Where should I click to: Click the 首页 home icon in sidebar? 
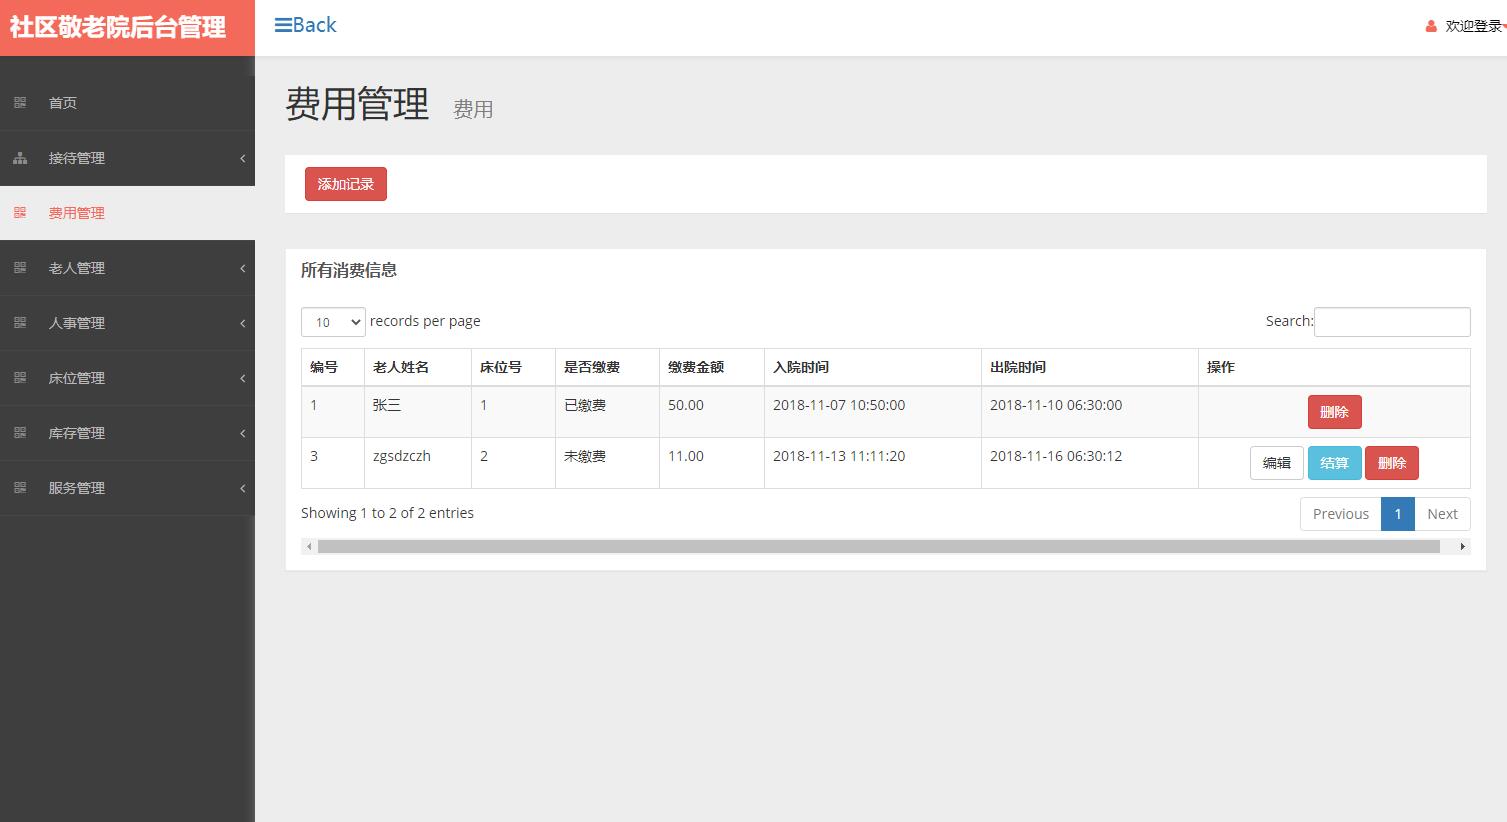pyautogui.click(x=19, y=102)
